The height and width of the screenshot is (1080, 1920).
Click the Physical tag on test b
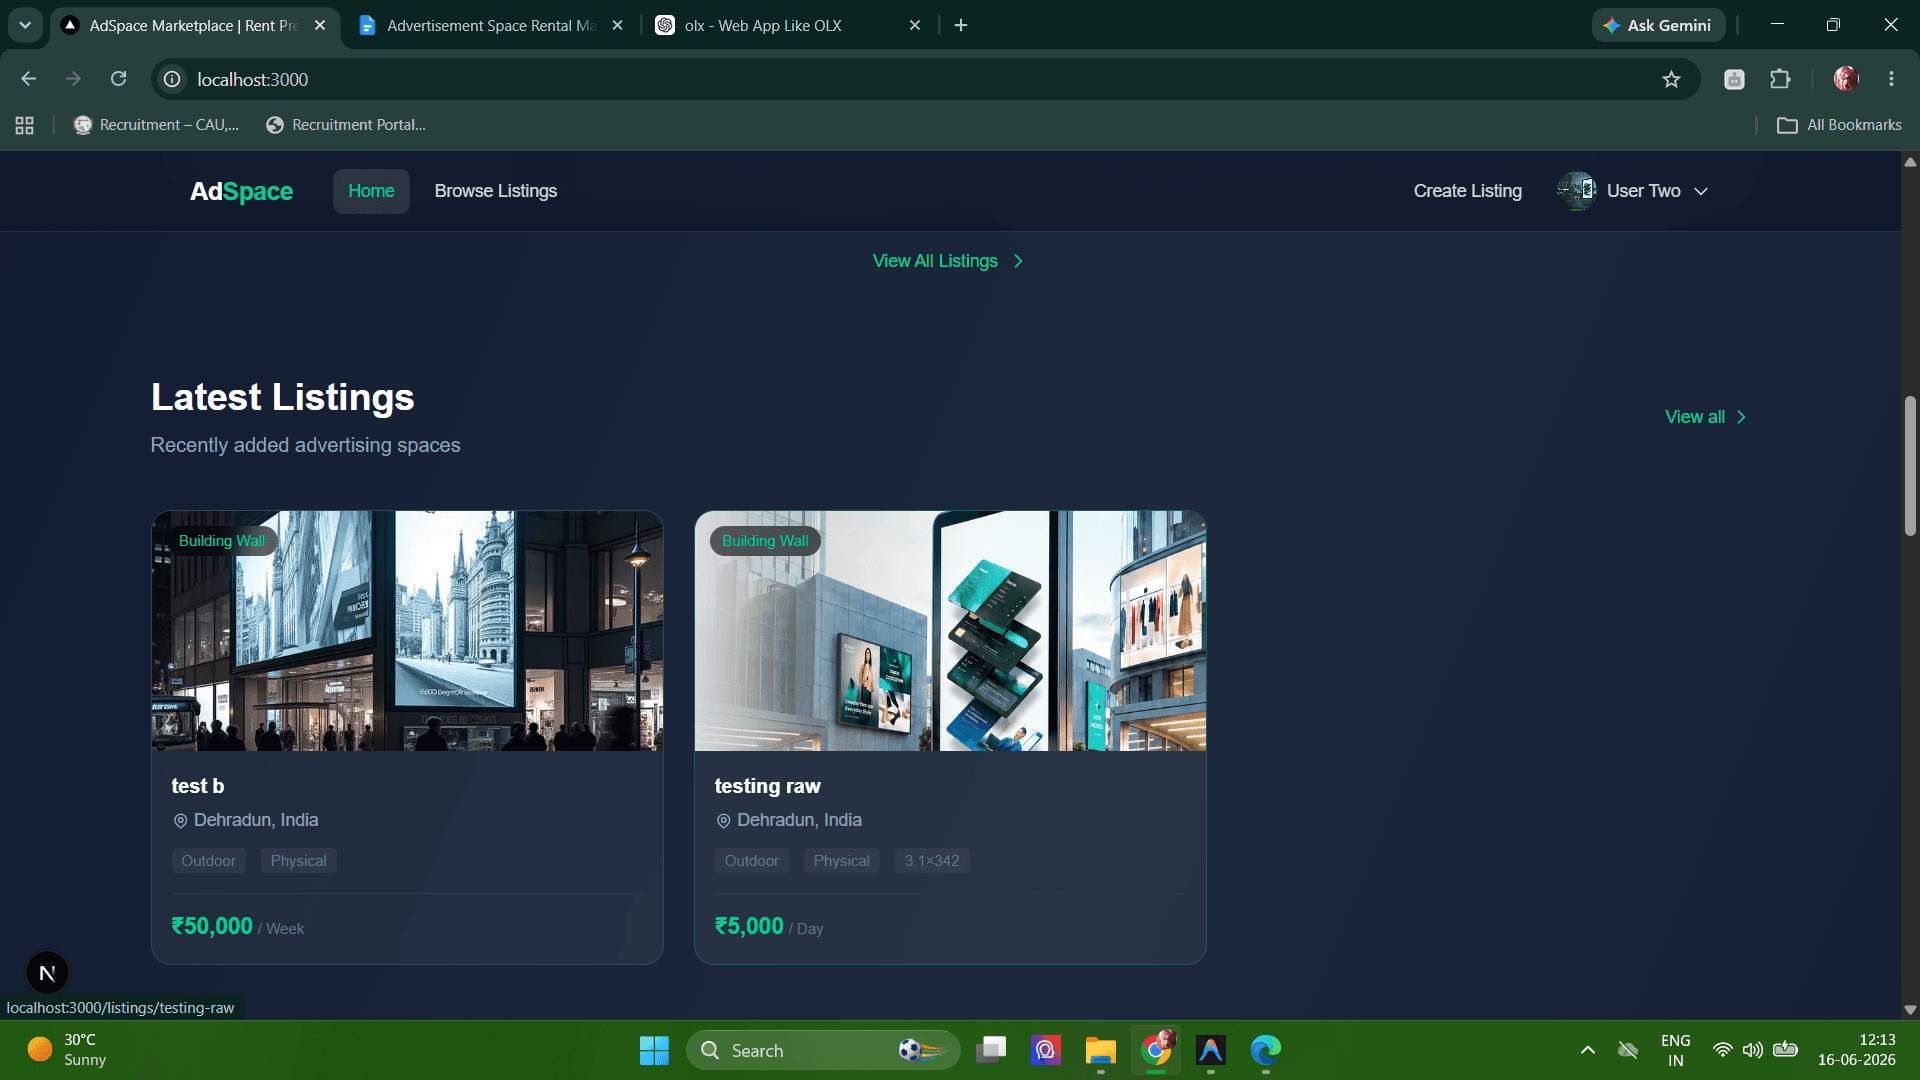click(x=298, y=861)
